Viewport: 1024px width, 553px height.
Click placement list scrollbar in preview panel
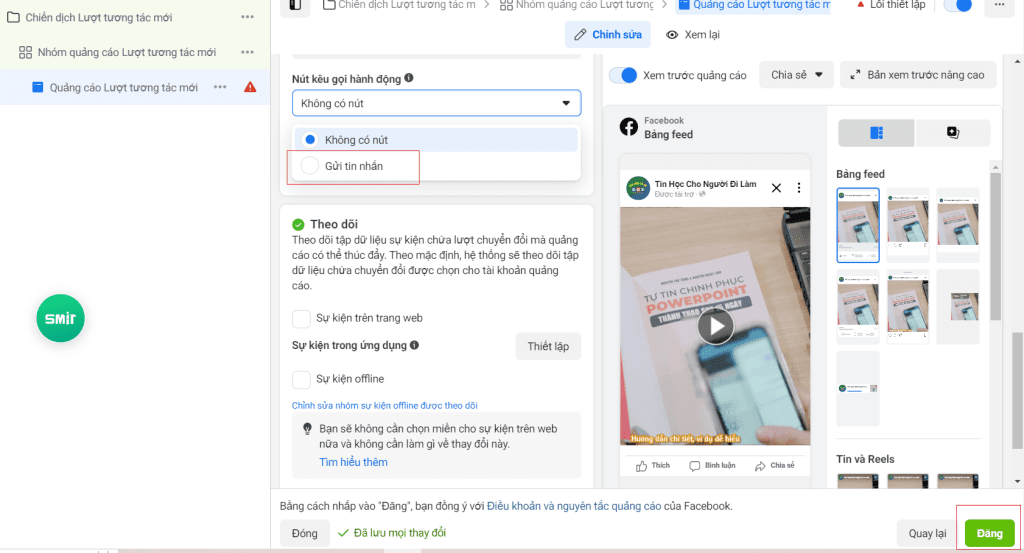click(995, 247)
